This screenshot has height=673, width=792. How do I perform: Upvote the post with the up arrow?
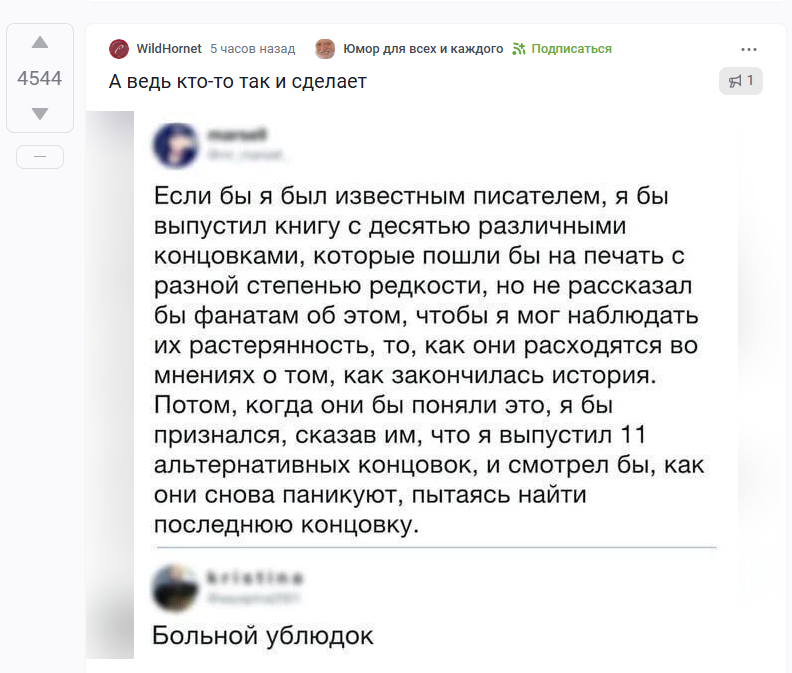(x=40, y=43)
